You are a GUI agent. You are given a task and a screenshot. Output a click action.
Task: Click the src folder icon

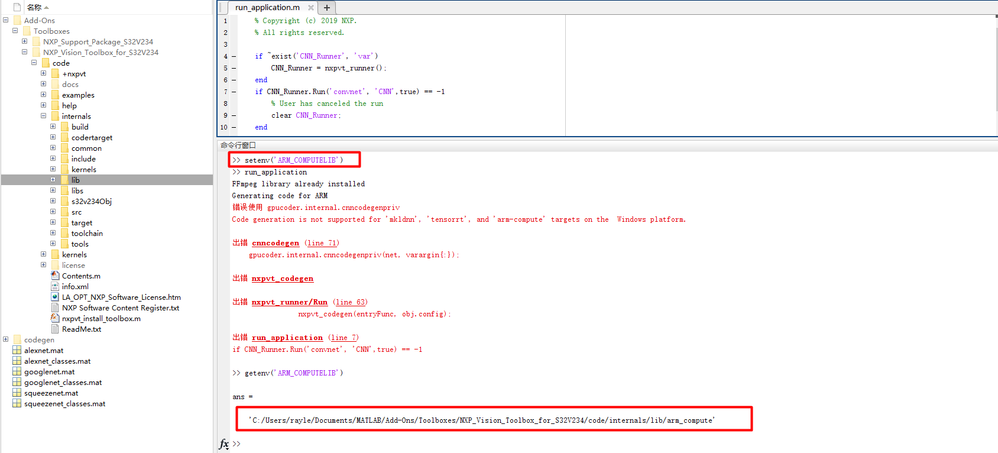coord(64,212)
